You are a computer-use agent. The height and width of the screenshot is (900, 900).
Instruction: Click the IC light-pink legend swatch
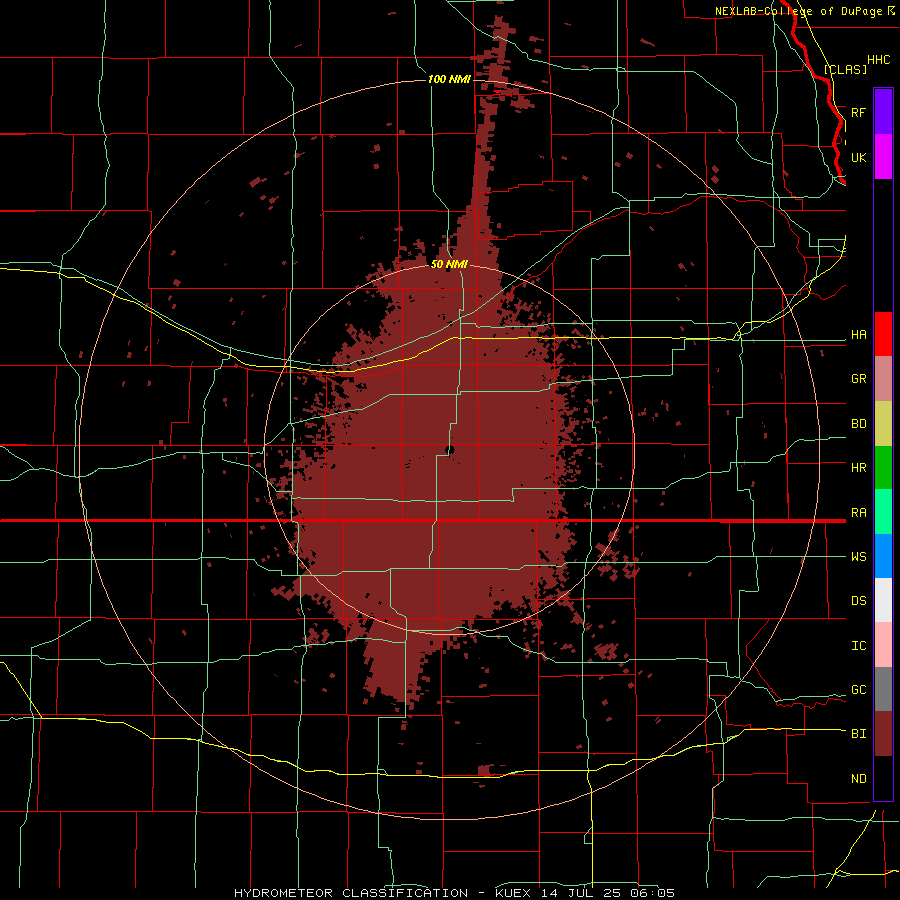coord(883,645)
